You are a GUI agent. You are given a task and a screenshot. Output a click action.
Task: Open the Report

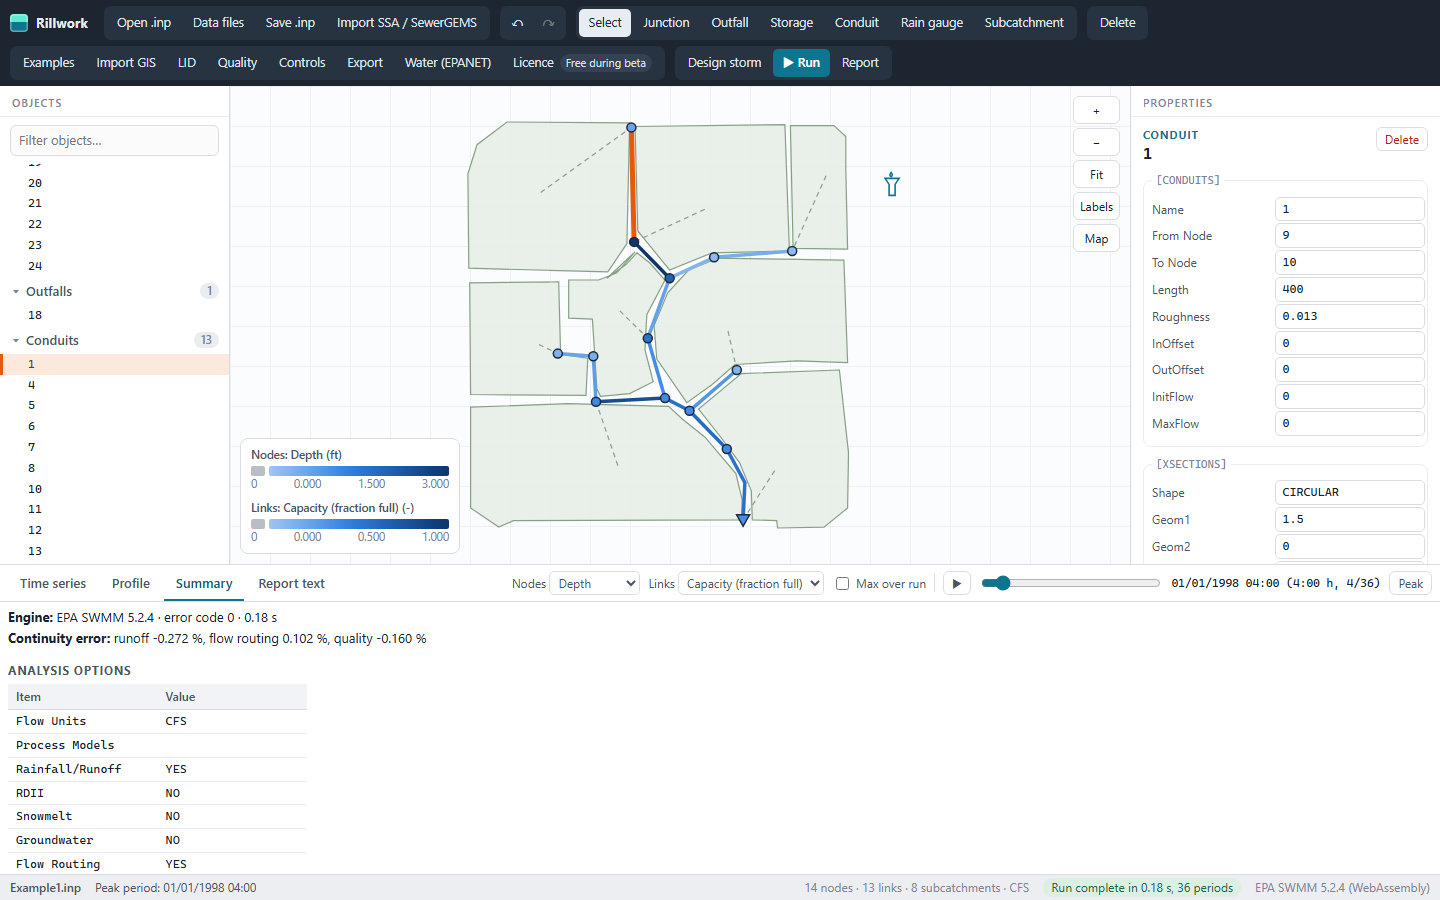coord(860,62)
